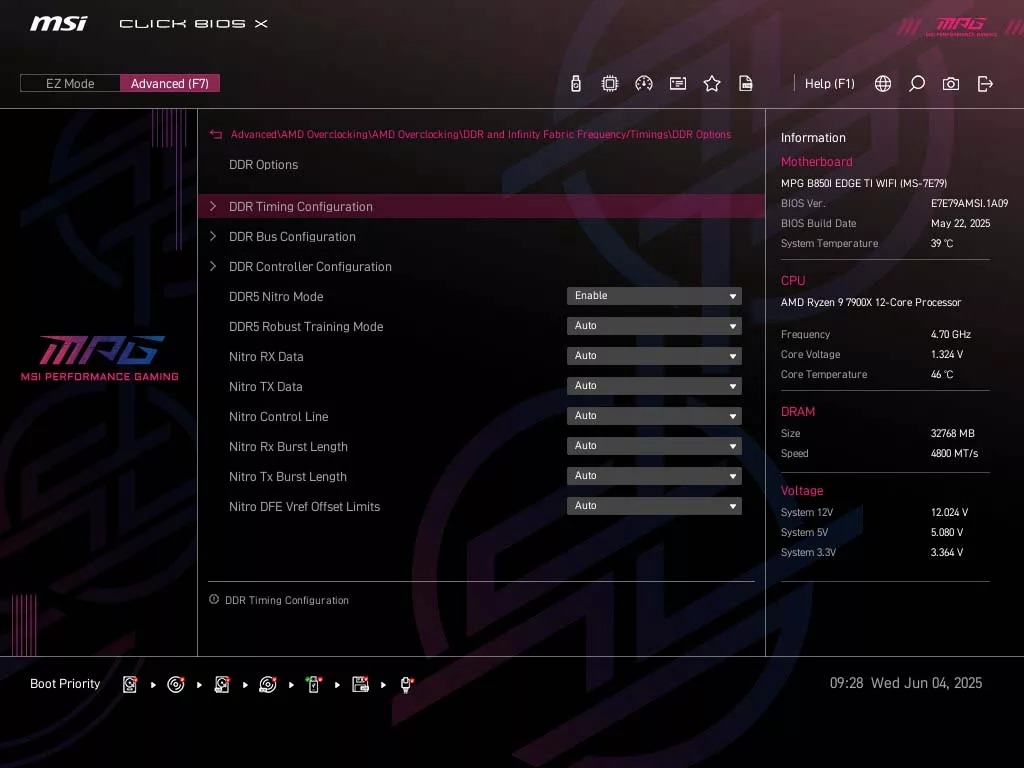Take a screenshot with the camera icon
The height and width of the screenshot is (768, 1024).
[x=951, y=84]
